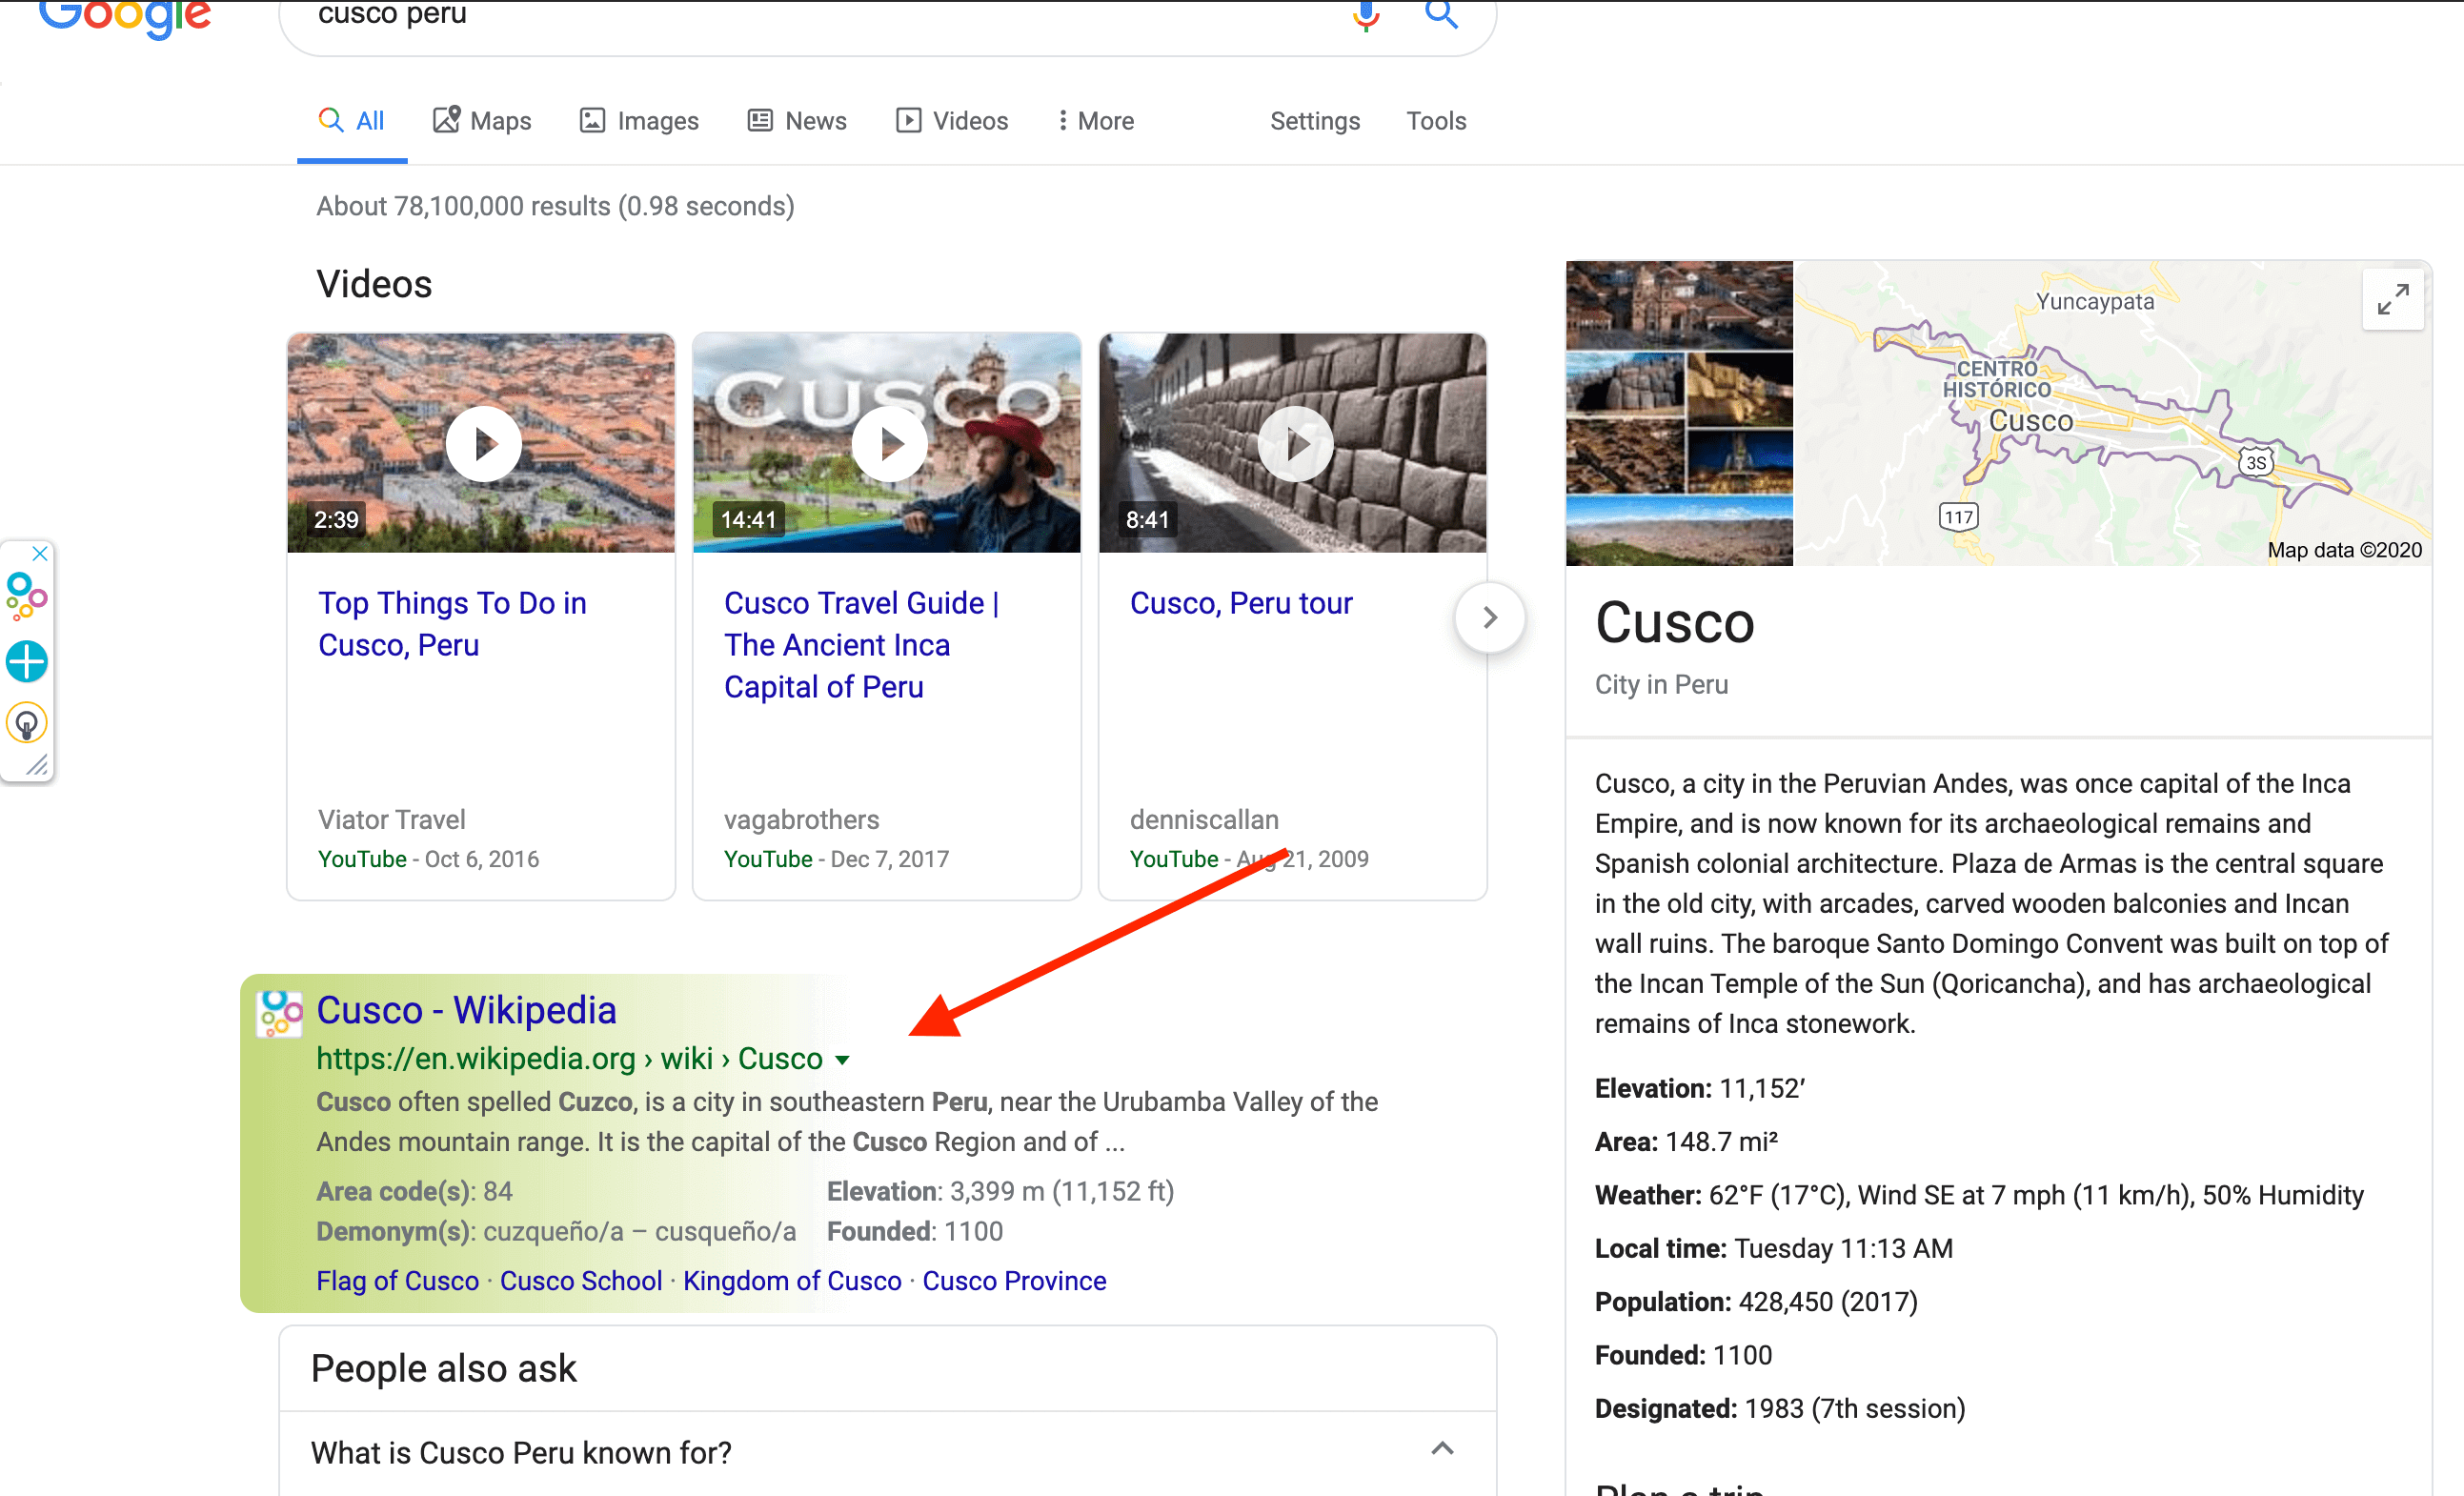Click the Elevation label in knowledge panel
The width and height of the screenshot is (2464, 1496).
(x=1653, y=1088)
